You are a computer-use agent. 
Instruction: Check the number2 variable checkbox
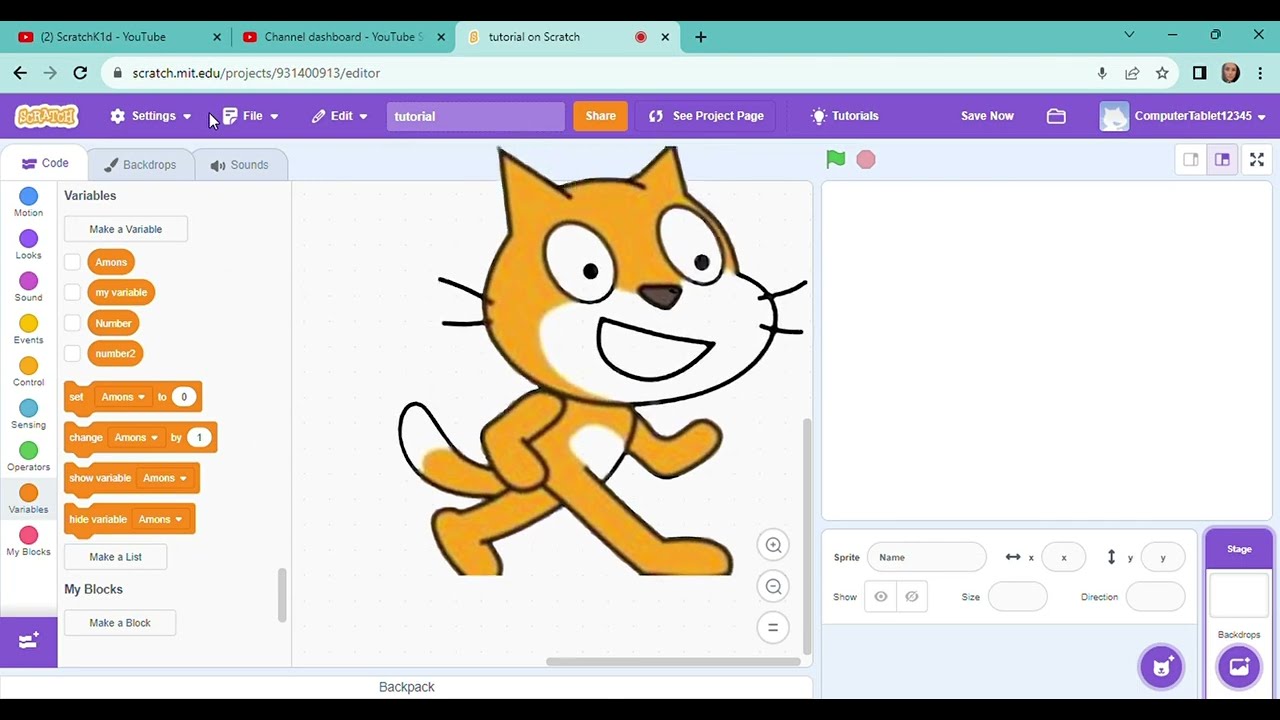(x=72, y=353)
